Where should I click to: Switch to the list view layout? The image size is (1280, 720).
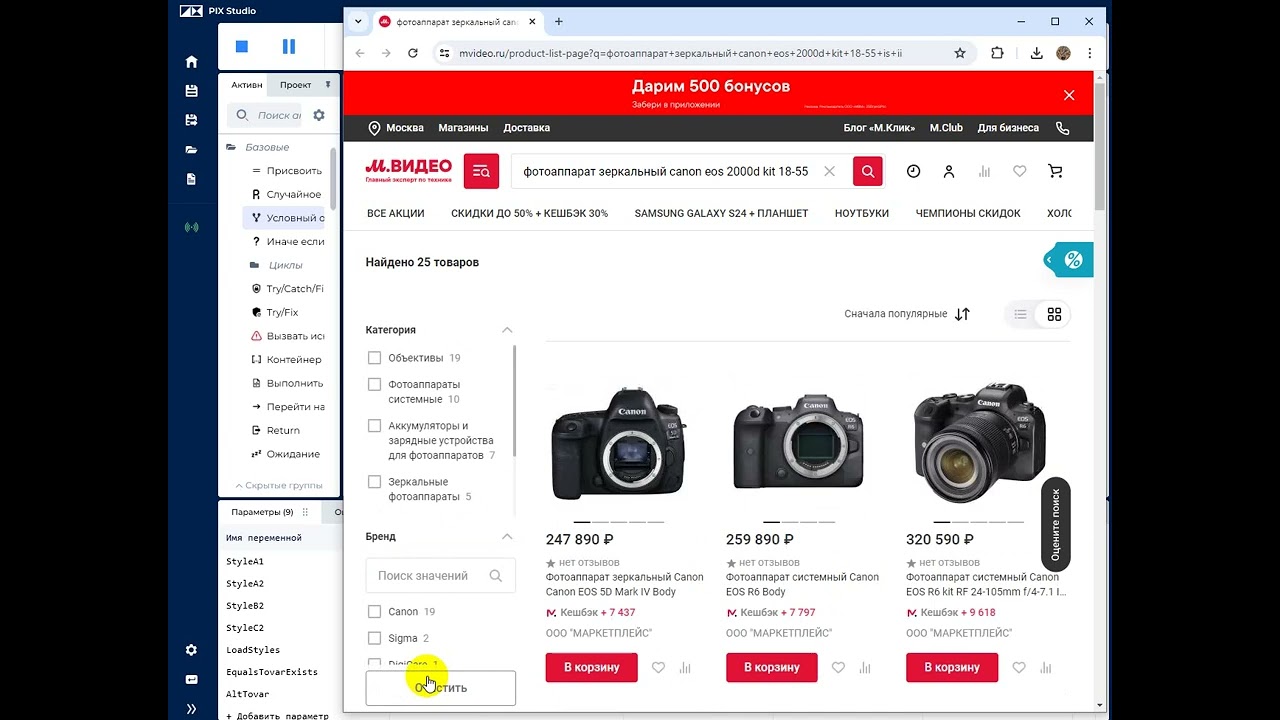(1020, 314)
